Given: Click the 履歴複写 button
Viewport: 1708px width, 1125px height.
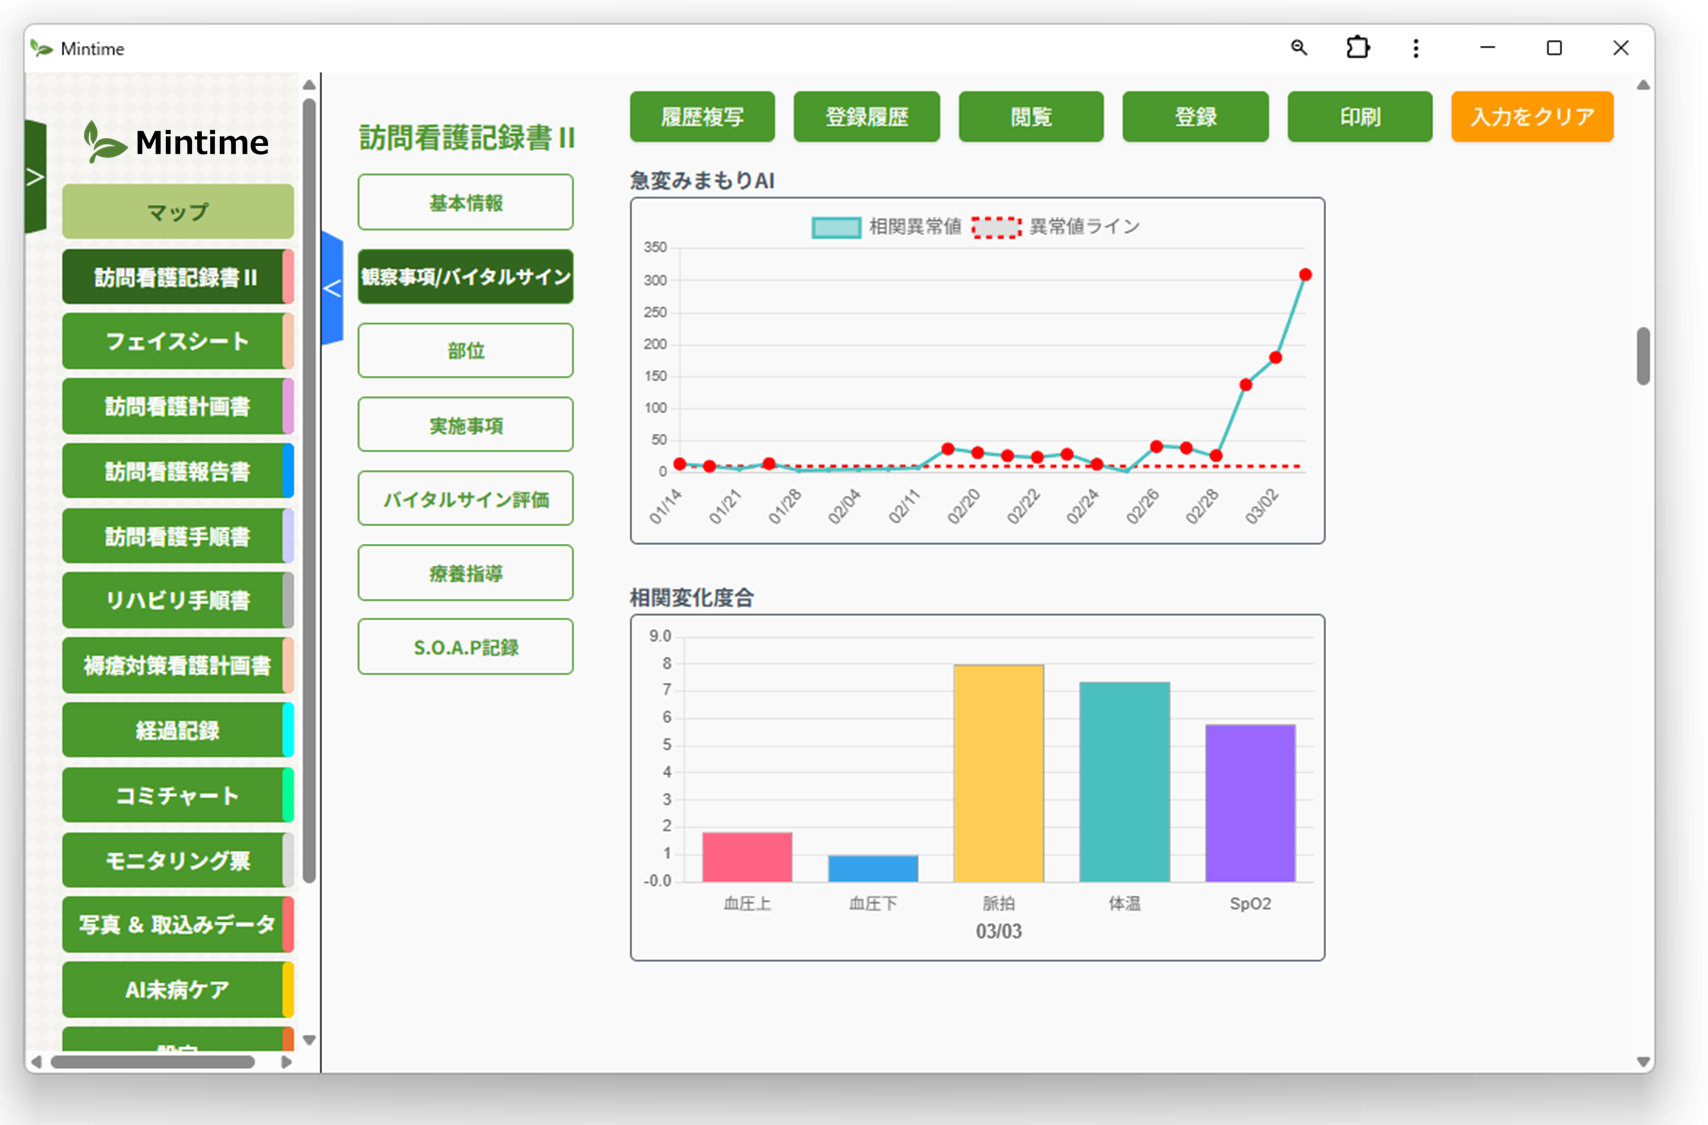Looking at the screenshot, I should point(702,117).
